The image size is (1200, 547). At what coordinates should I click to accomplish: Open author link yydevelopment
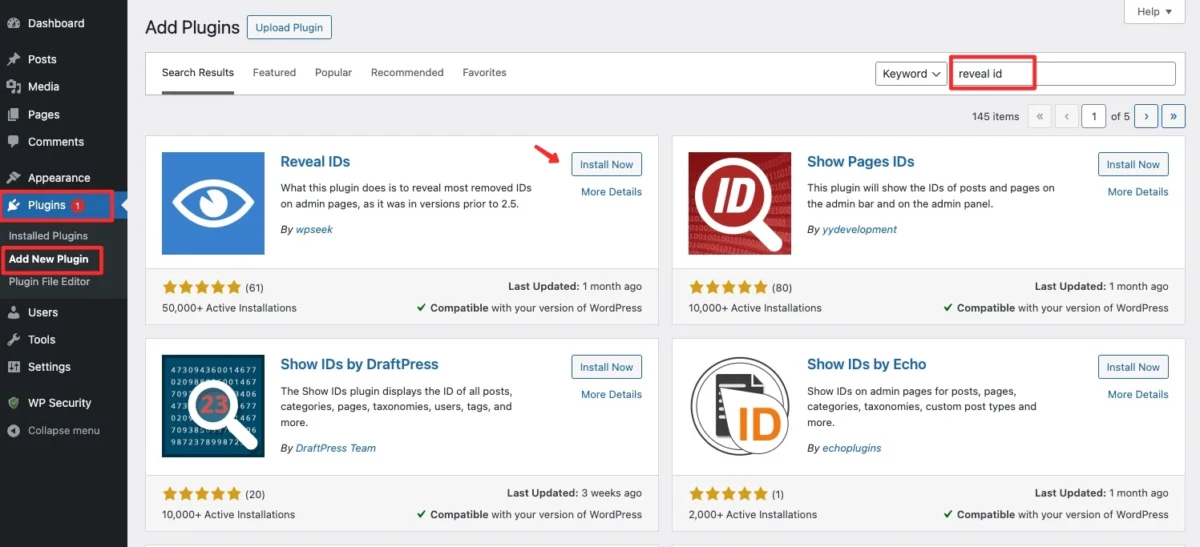click(x=859, y=229)
